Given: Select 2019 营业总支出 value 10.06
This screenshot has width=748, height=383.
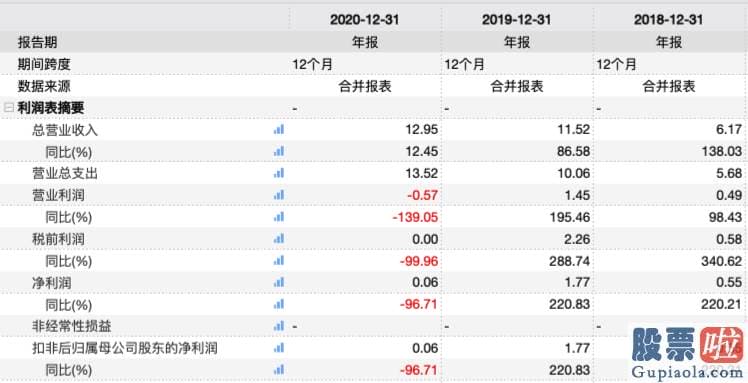Looking at the screenshot, I should click(x=572, y=173).
